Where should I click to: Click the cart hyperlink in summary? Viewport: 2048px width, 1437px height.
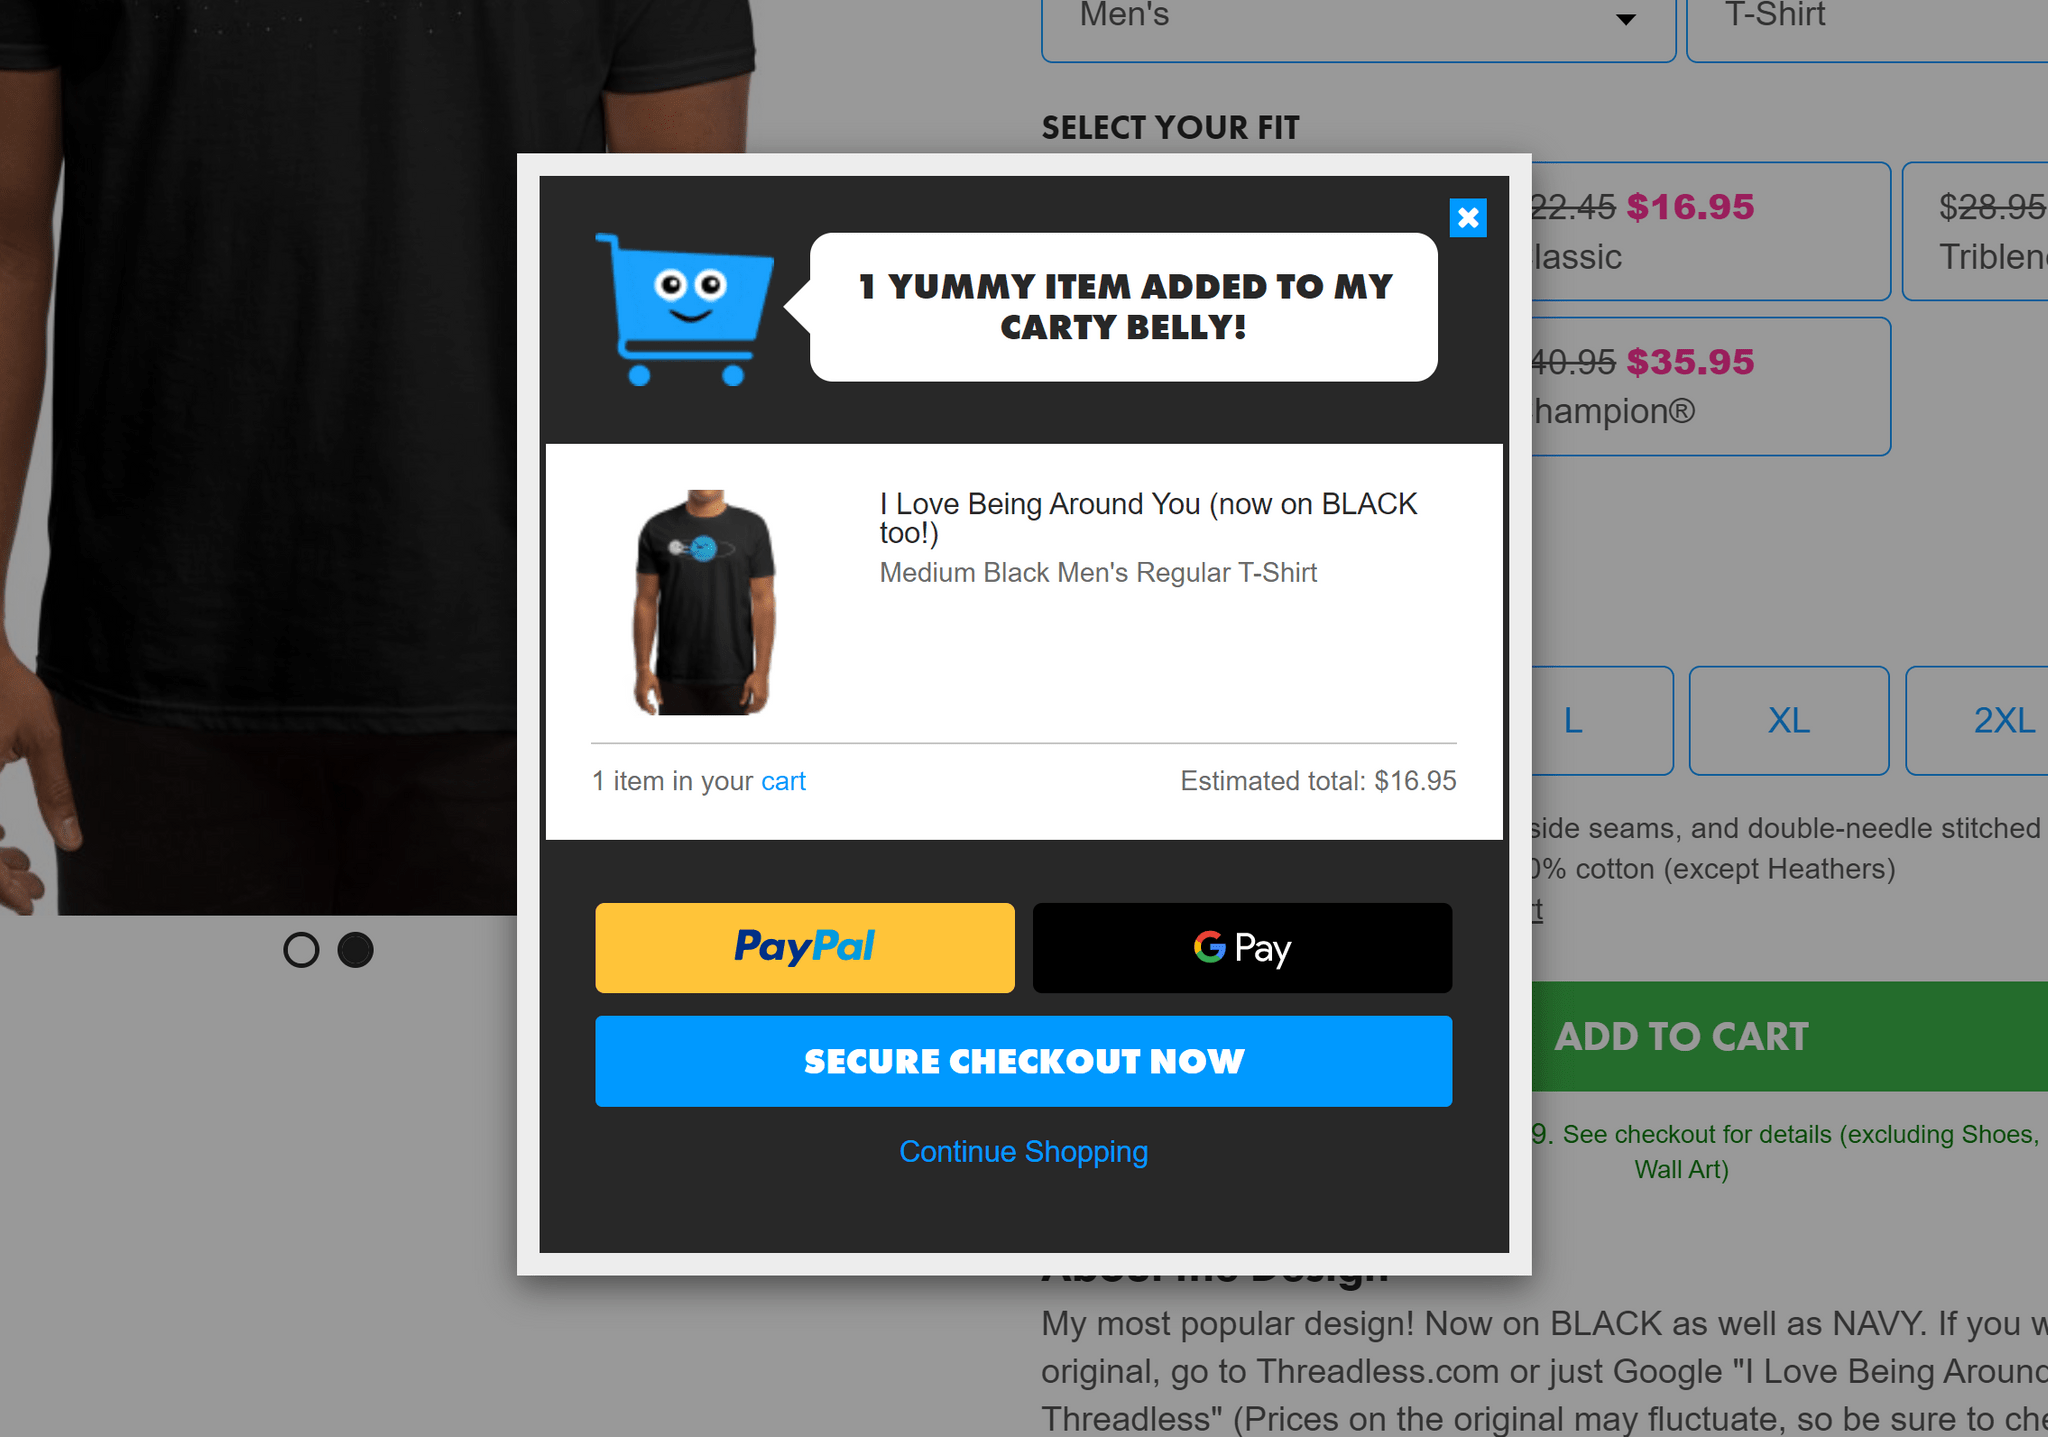coord(784,780)
